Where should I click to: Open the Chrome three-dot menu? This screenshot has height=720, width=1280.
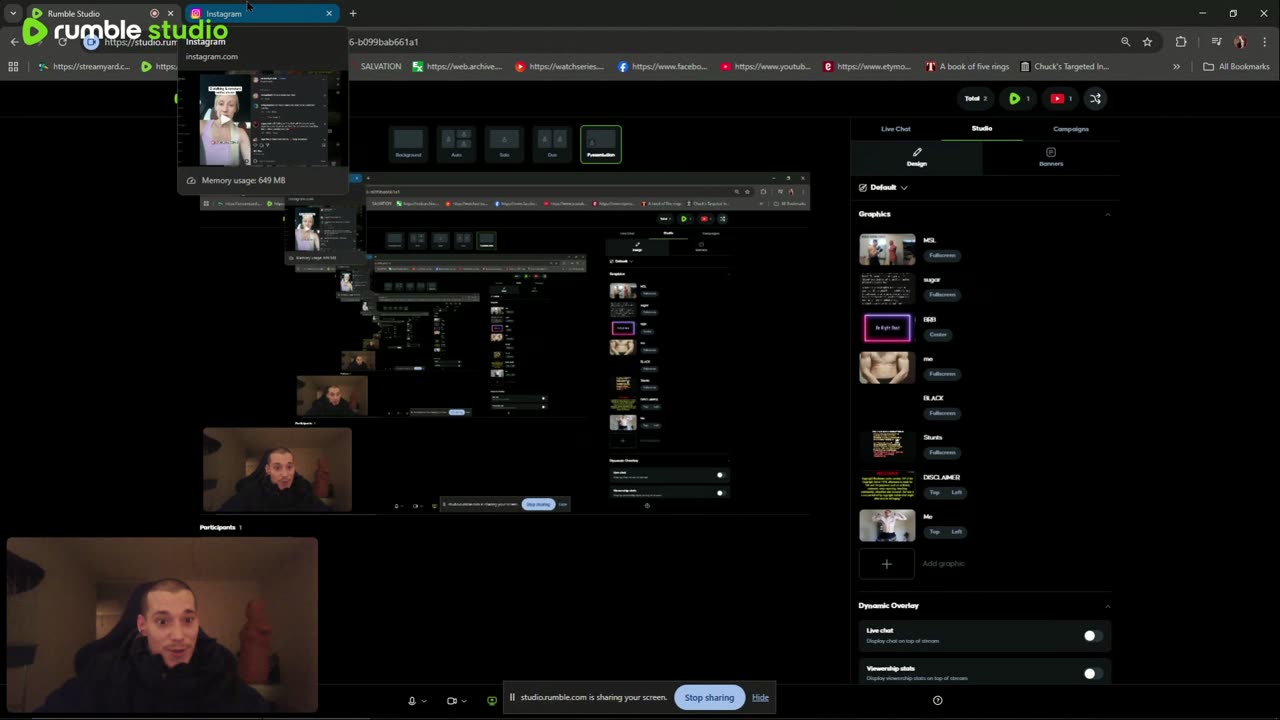(x=1264, y=42)
